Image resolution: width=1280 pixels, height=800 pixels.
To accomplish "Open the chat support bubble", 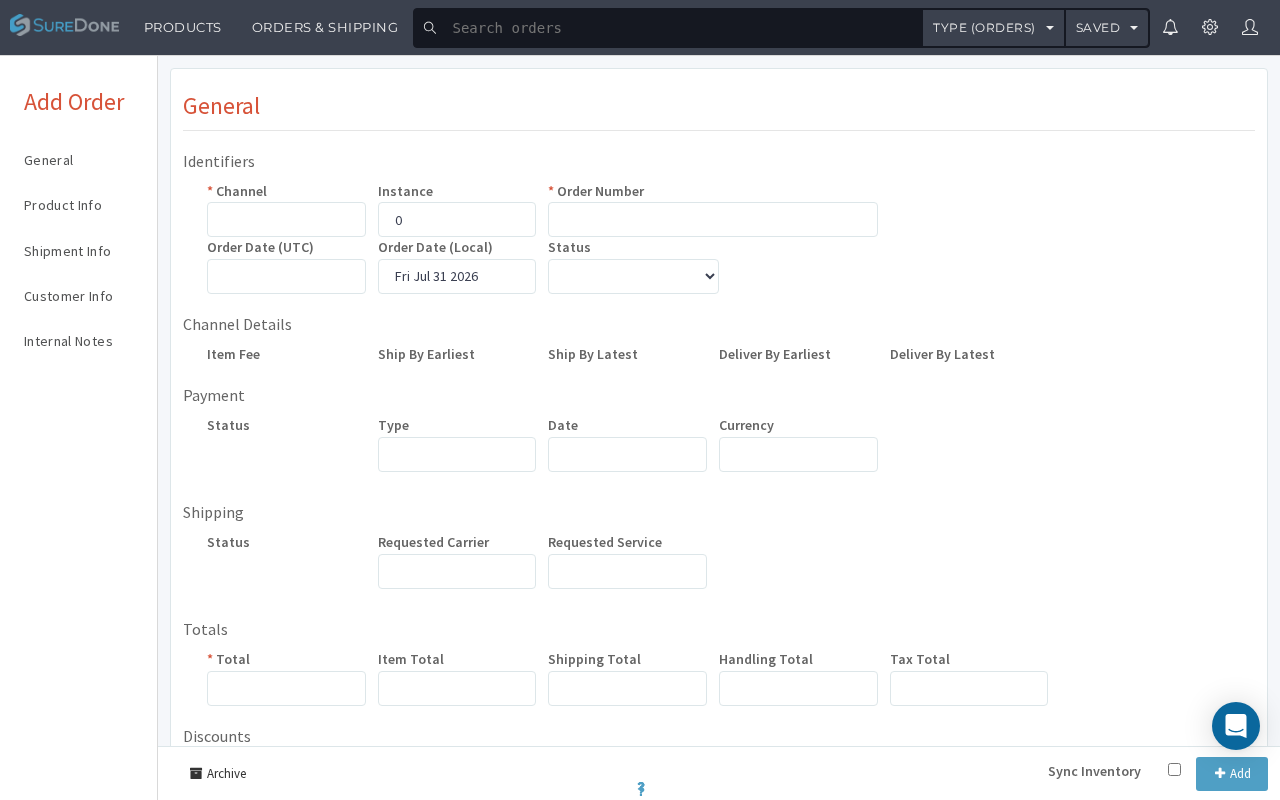I will pyautogui.click(x=1236, y=726).
